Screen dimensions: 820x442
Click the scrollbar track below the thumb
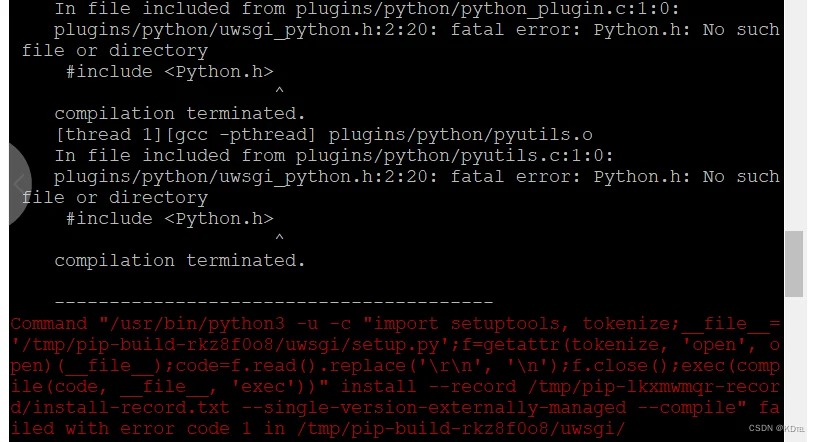click(794, 369)
